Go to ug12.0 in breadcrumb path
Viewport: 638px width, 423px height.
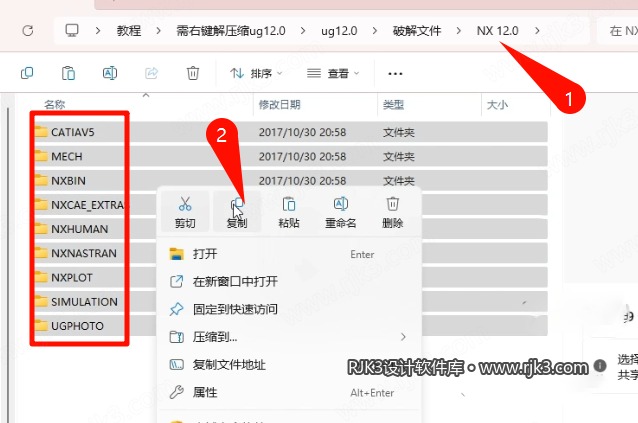pyautogui.click(x=339, y=31)
